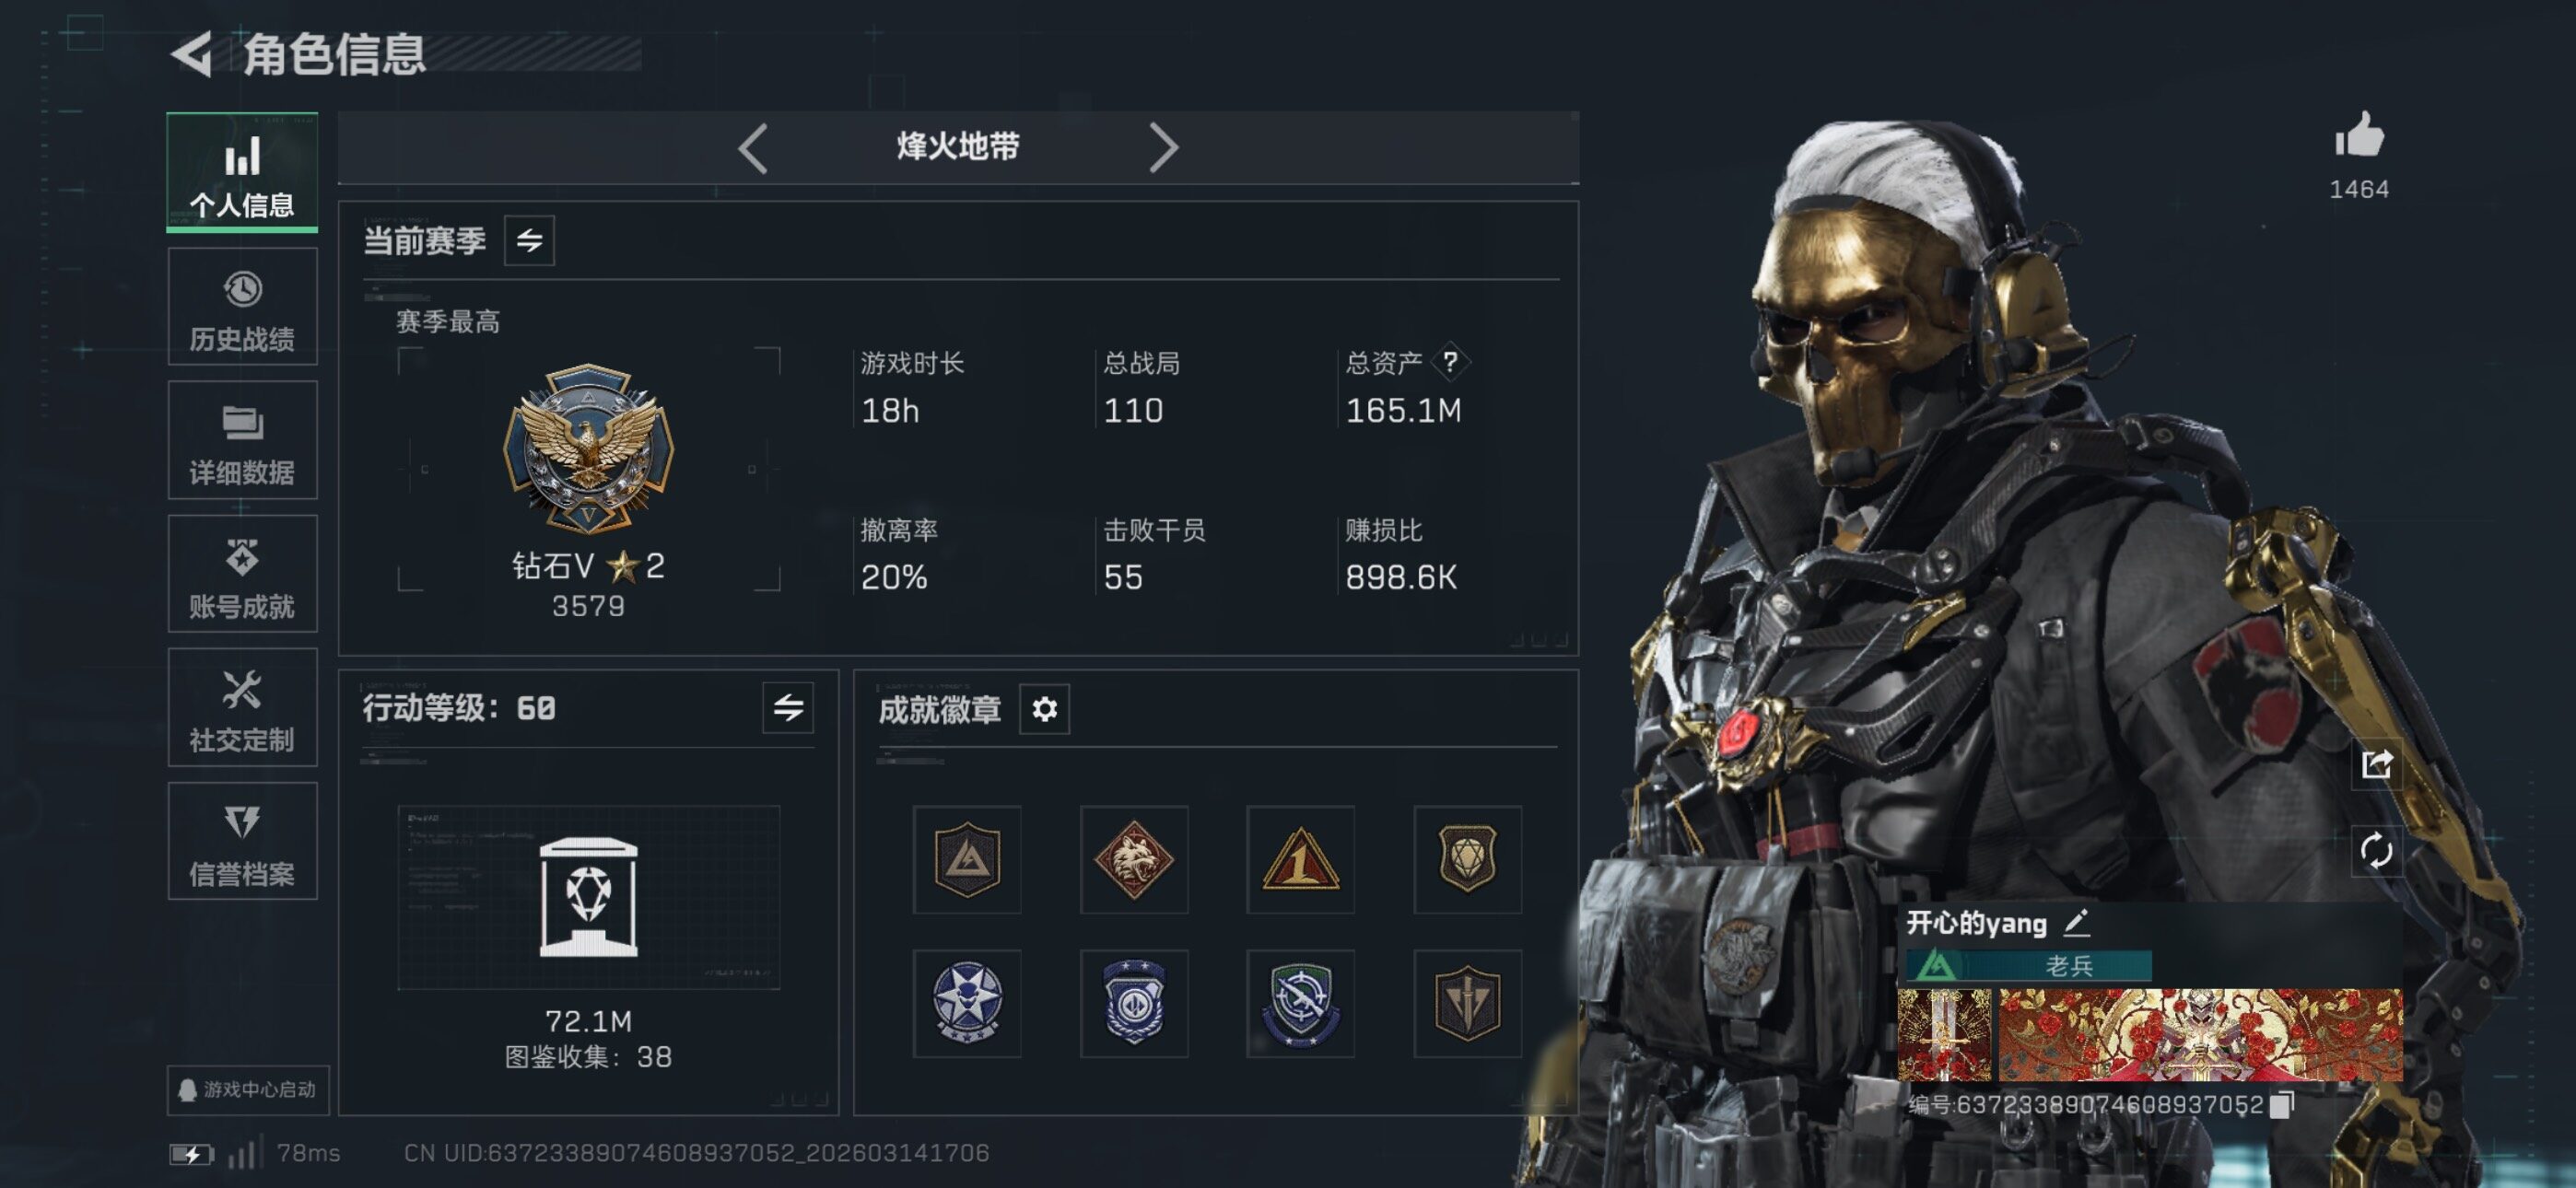This screenshot has height=1188, width=2576.
Task: Open the 历史战绩 tab
Action: pyautogui.click(x=242, y=307)
